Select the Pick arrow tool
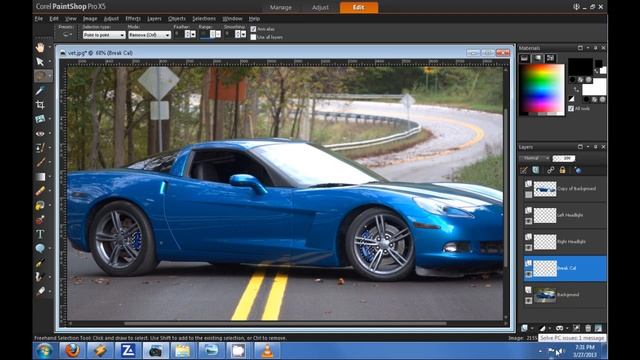Screen dimensions: 640x360 click(x=40, y=62)
